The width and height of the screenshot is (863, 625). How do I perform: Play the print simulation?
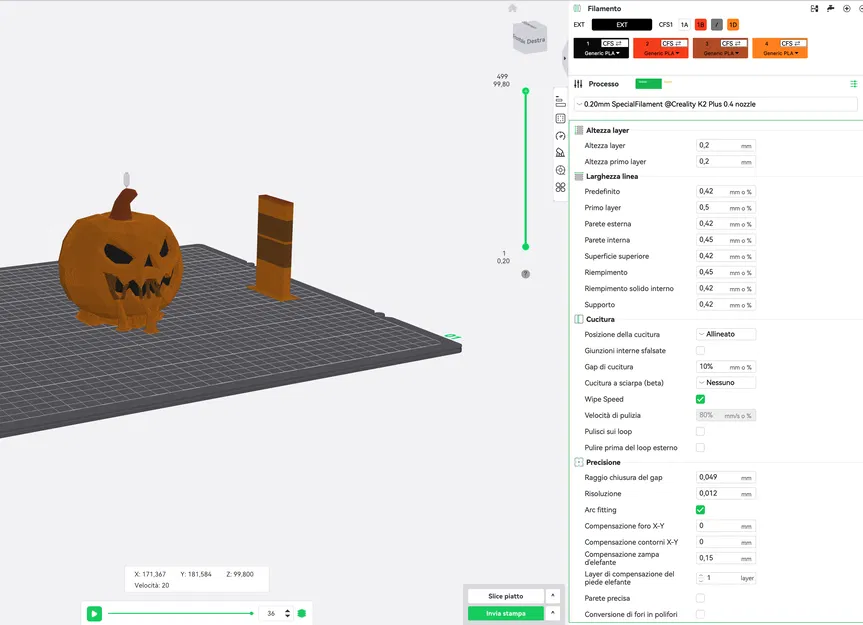[94, 613]
